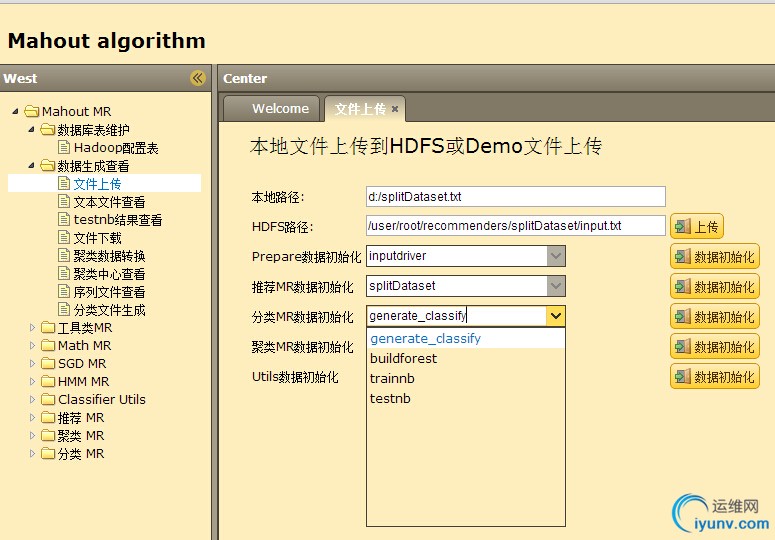Collapse the 数据生成查看 tree node arrow
This screenshot has width=775, height=540.
[x=32, y=166]
